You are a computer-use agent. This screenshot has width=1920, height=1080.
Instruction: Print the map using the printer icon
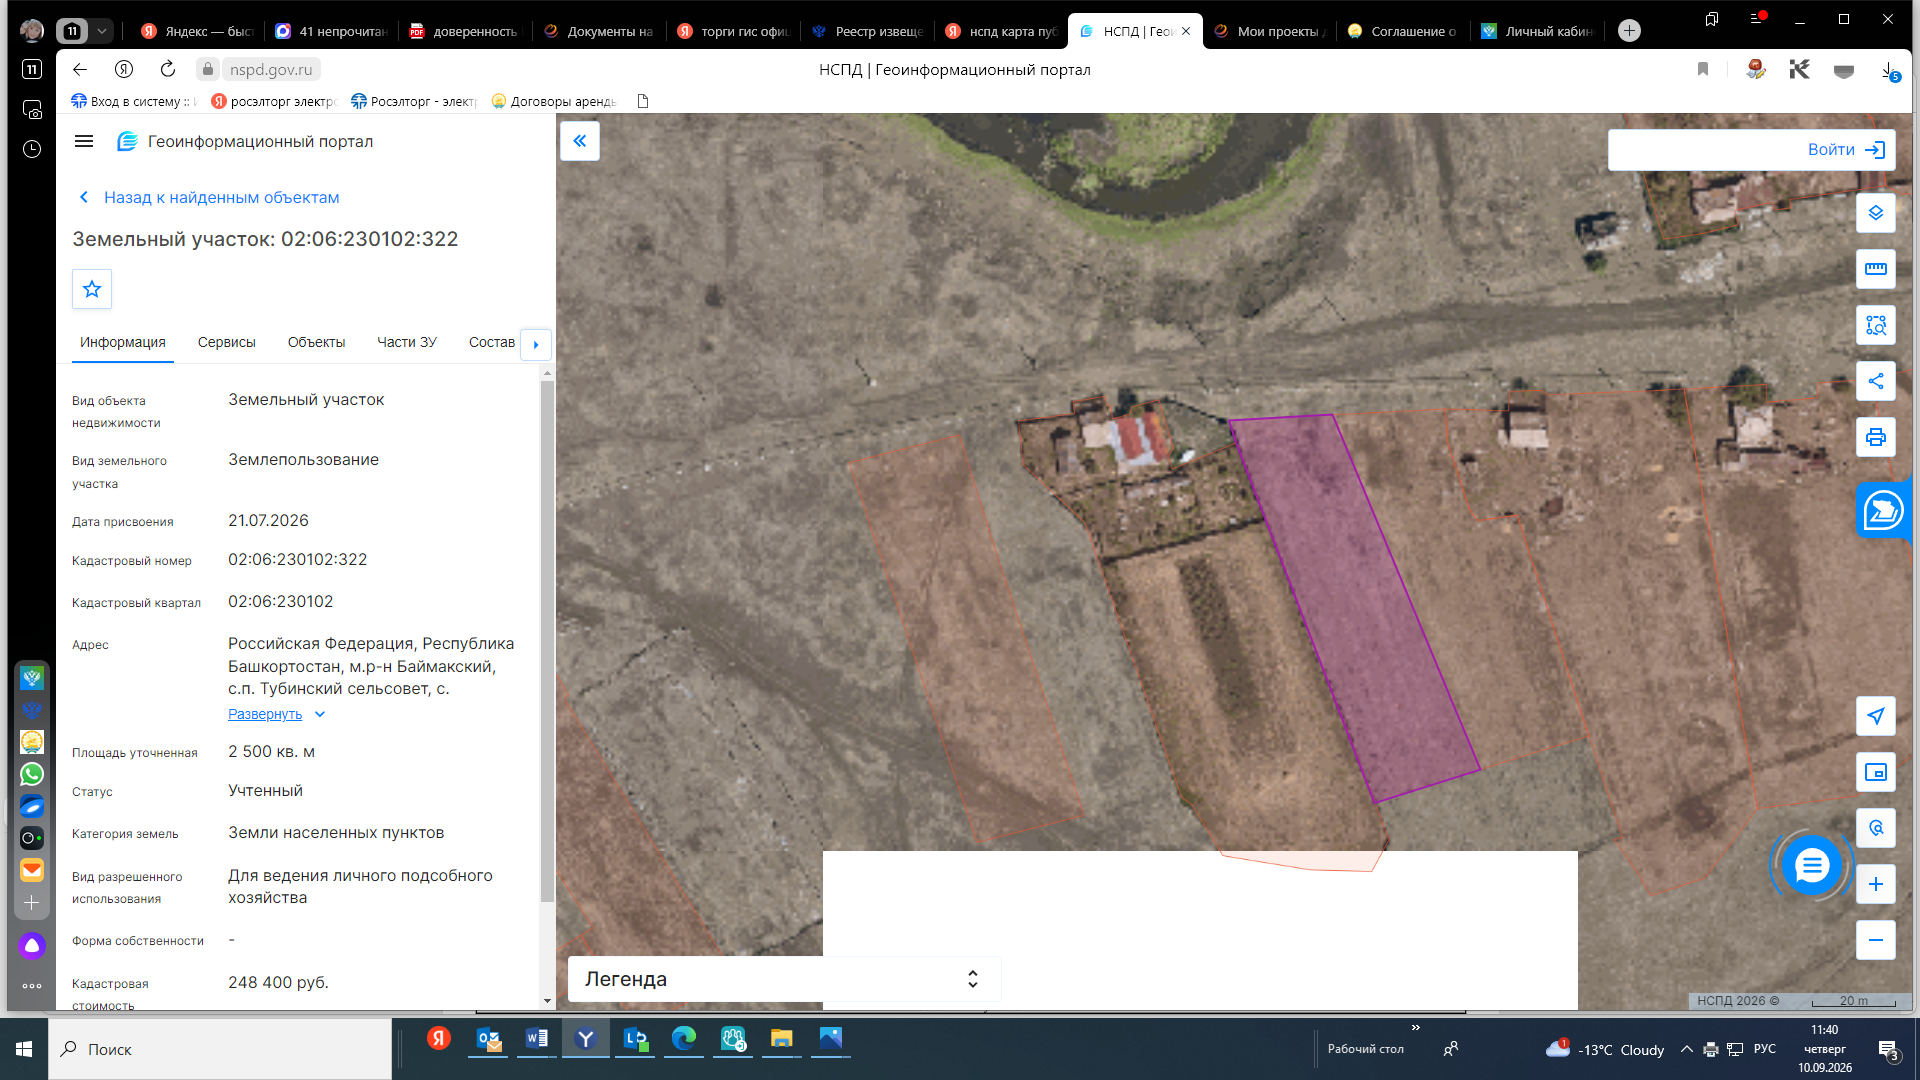(1876, 437)
